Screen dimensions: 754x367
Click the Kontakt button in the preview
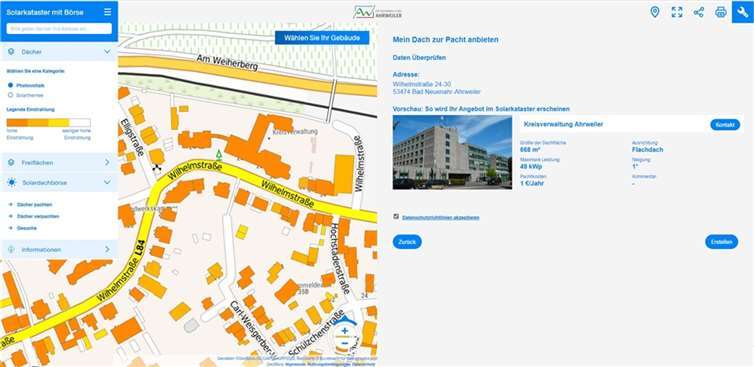click(725, 125)
